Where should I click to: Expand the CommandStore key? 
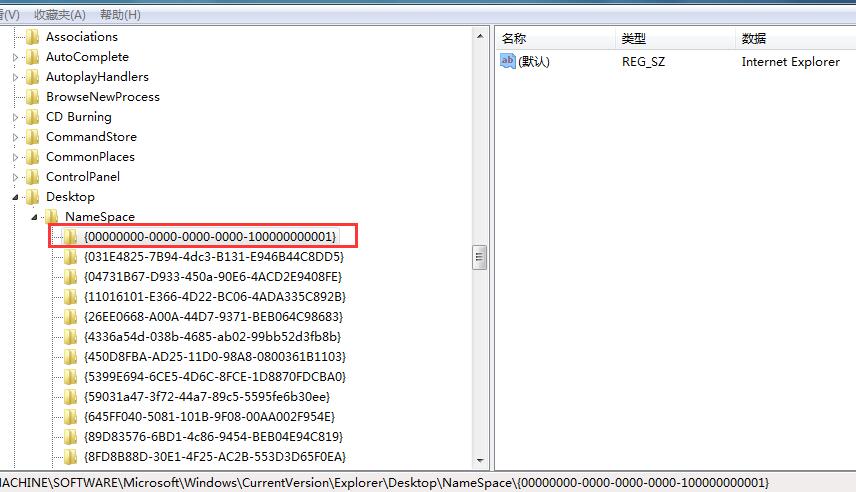[15, 137]
